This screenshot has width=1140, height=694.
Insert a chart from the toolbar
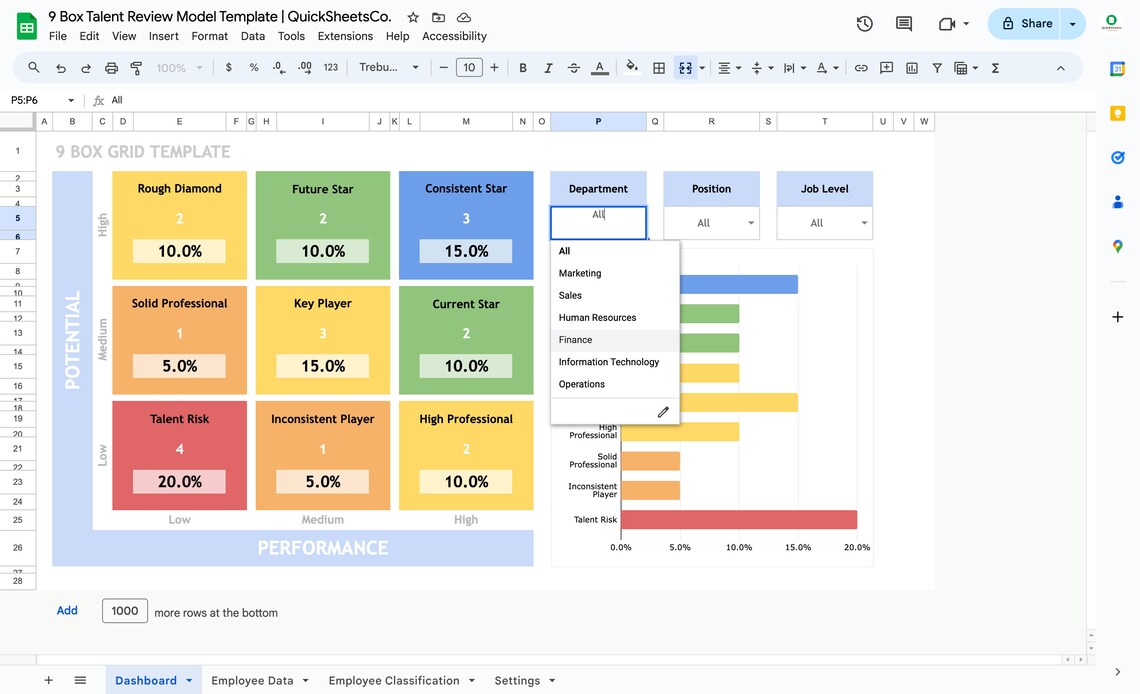point(911,67)
